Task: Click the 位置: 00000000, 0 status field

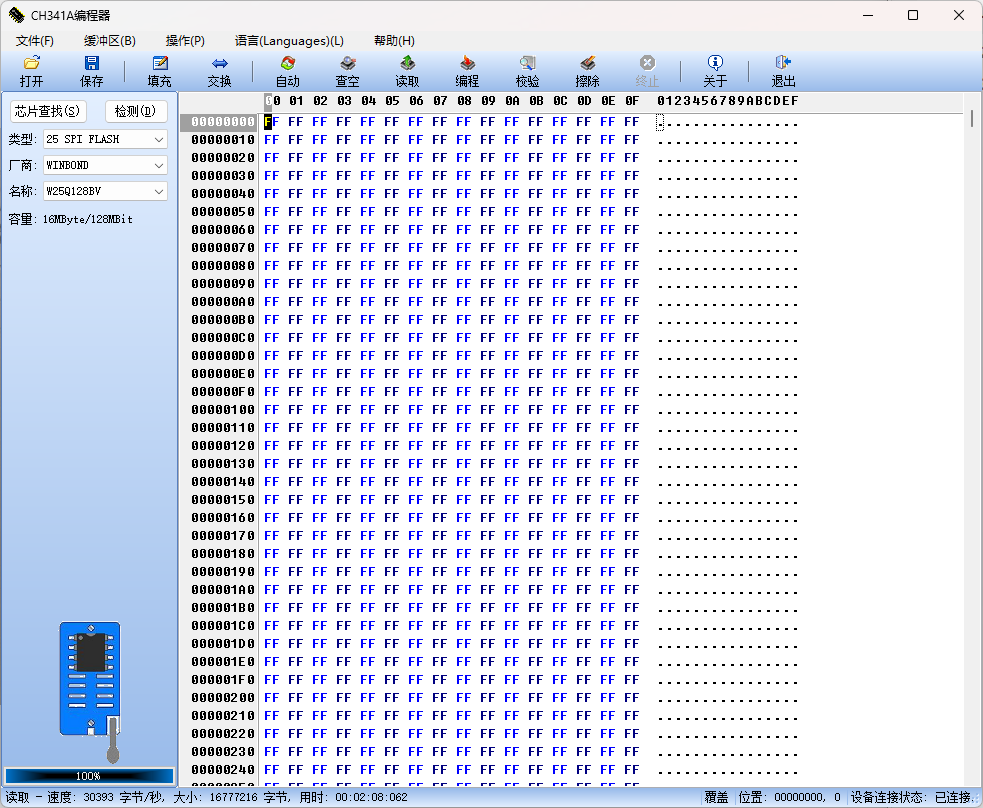Action: pos(789,797)
